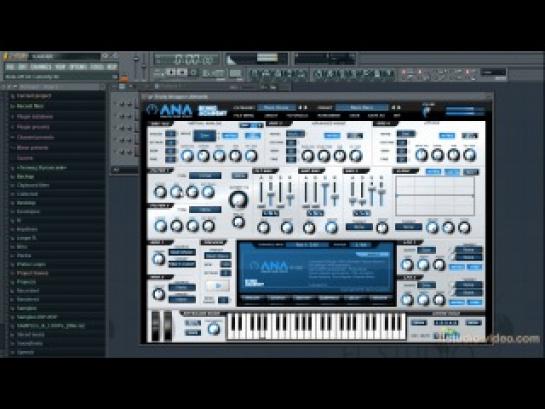Click the first knob in the OSC 1 section

(187, 156)
